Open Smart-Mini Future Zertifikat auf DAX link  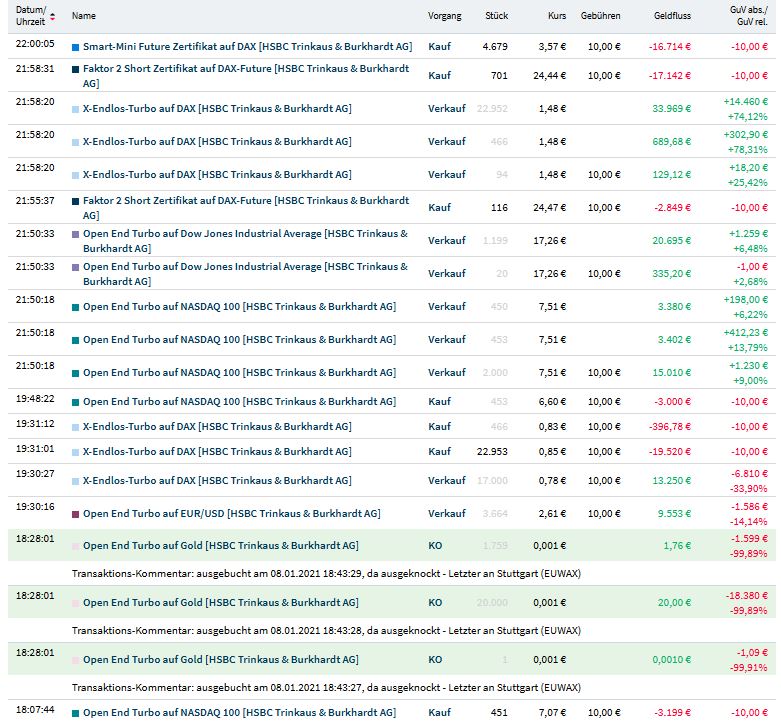point(248,46)
